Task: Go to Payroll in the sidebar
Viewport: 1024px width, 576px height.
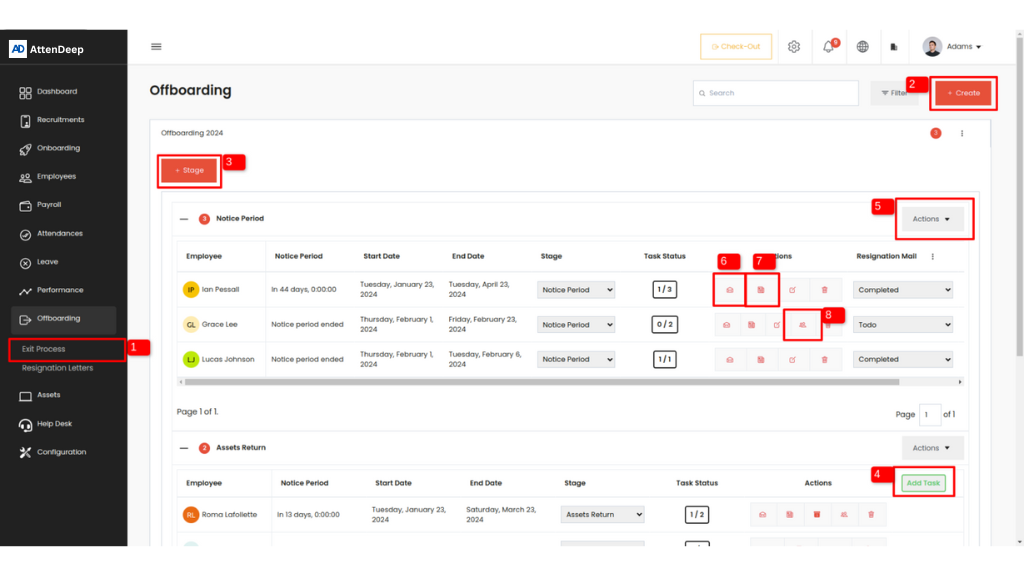Action: tap(49, 205)
